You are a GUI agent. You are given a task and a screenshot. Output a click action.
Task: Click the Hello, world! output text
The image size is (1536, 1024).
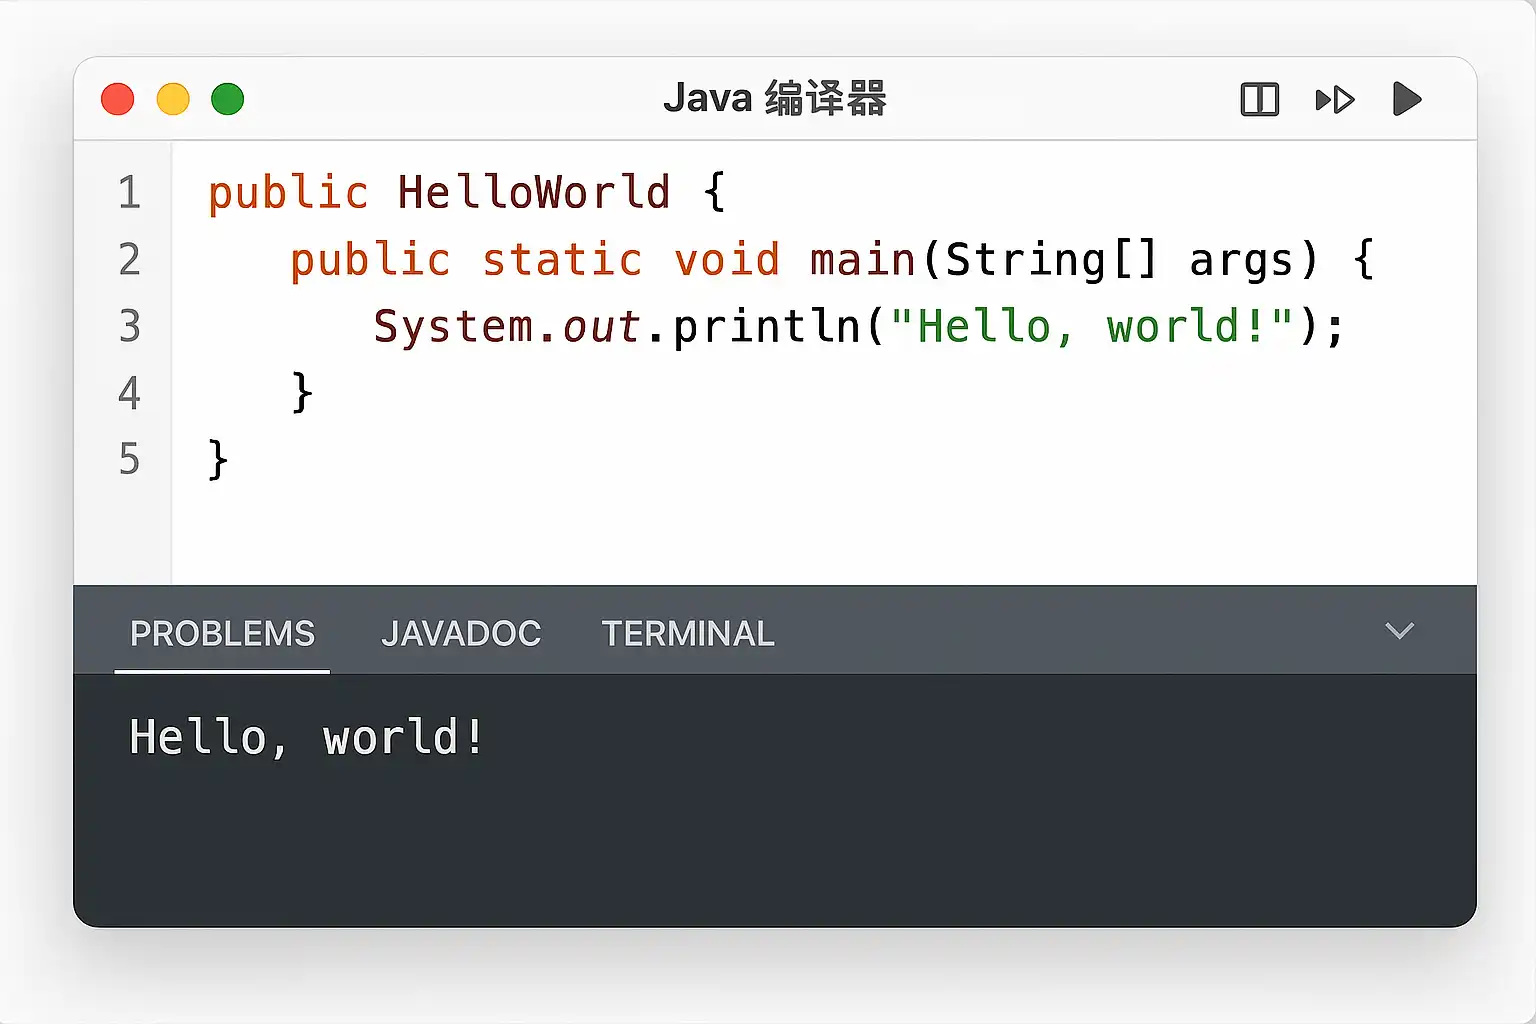[x=307, y=738]
